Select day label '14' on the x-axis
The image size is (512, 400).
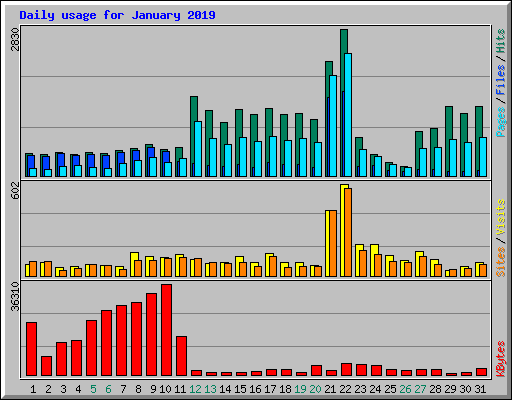coord(226,389)
